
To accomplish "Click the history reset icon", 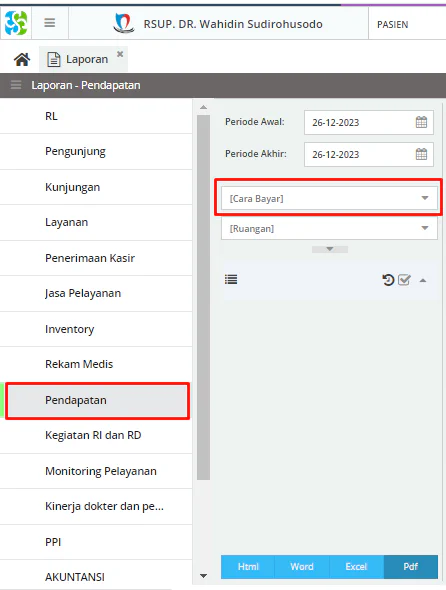I will coord(388,280).
